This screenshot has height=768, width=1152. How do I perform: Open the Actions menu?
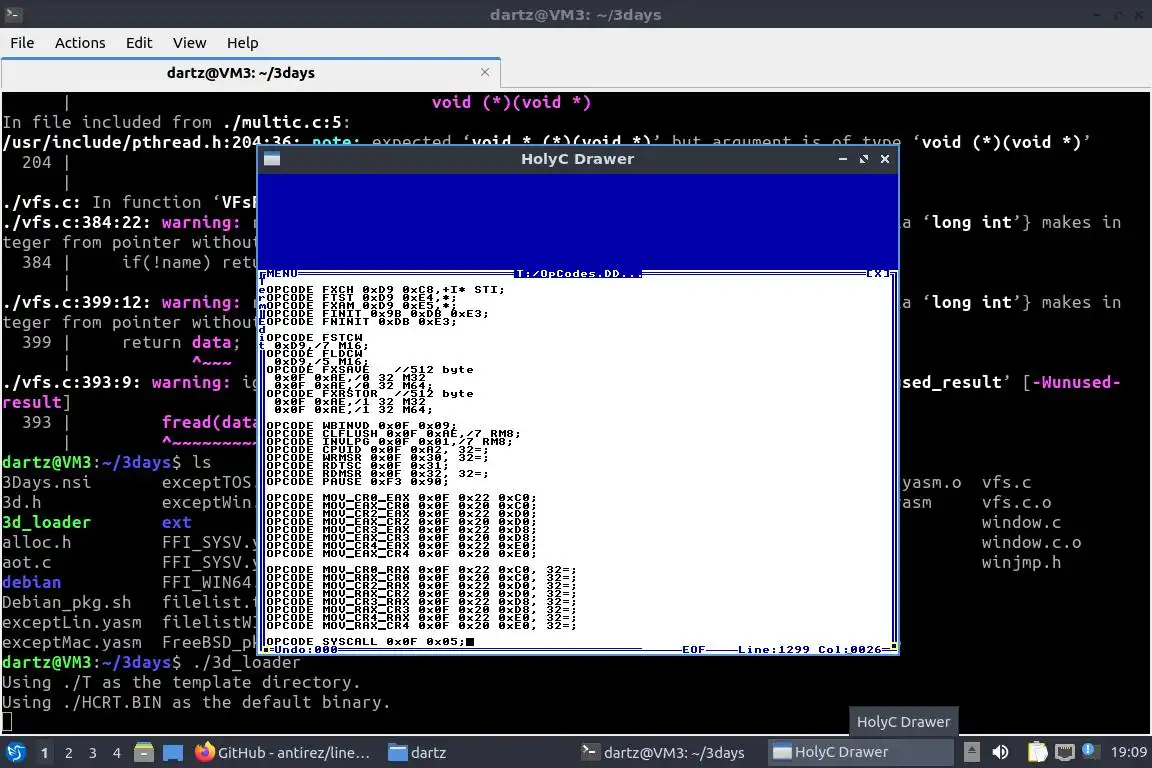pyautogui.click(x=80, y=43)
